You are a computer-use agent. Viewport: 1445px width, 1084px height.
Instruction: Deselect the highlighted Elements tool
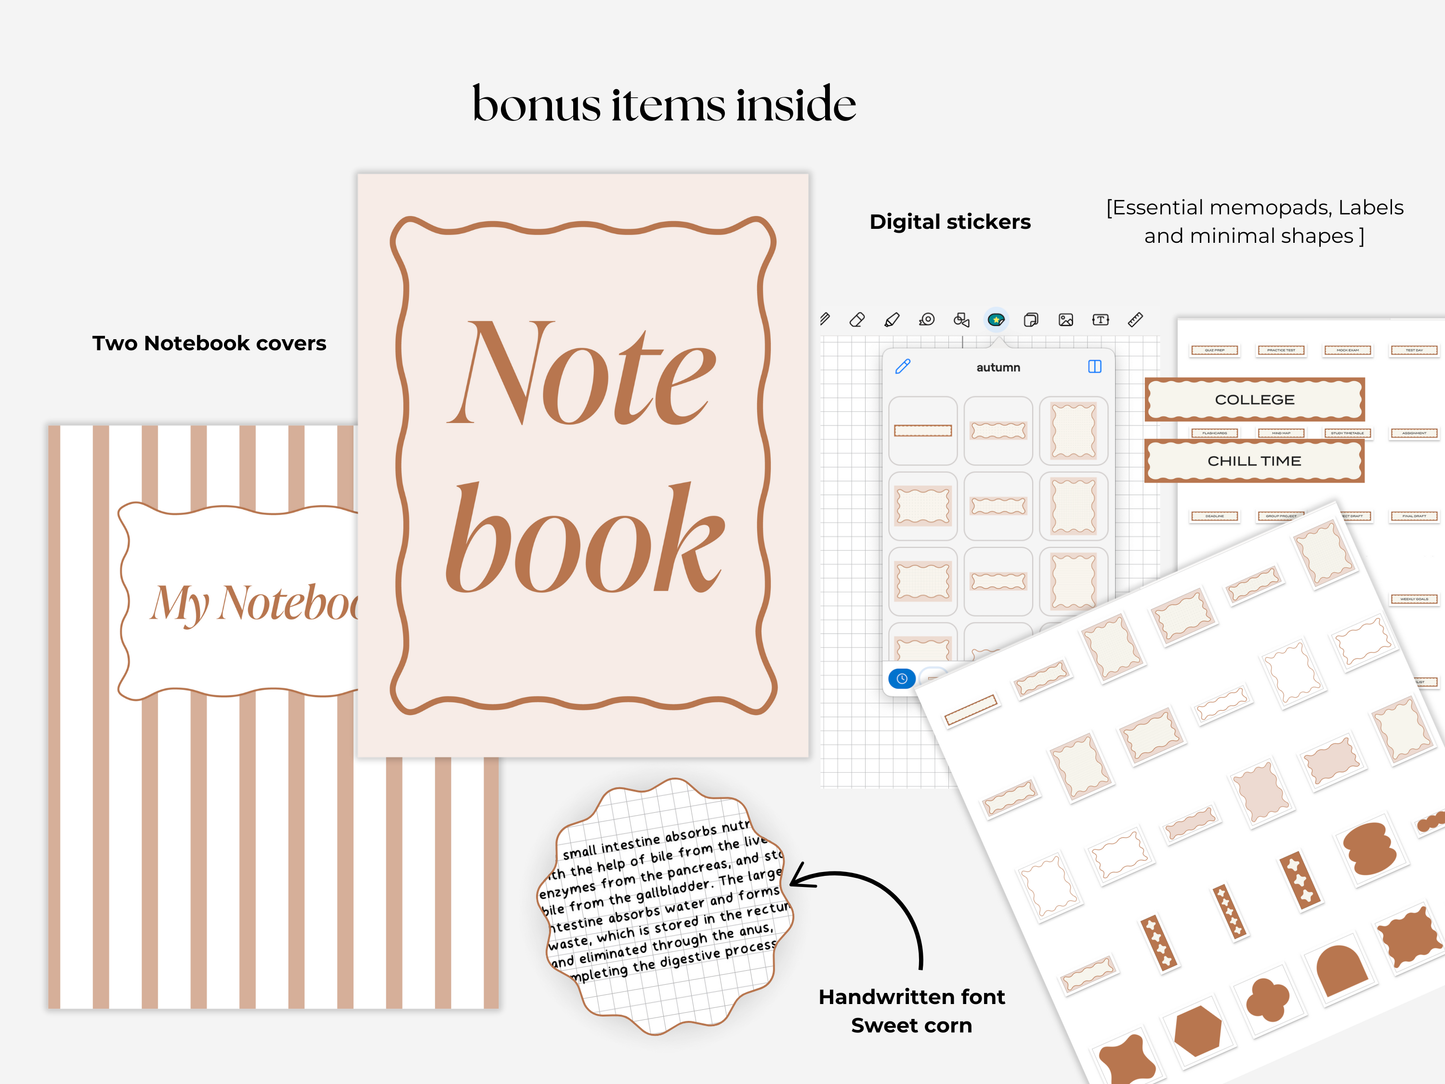(996, 319)
